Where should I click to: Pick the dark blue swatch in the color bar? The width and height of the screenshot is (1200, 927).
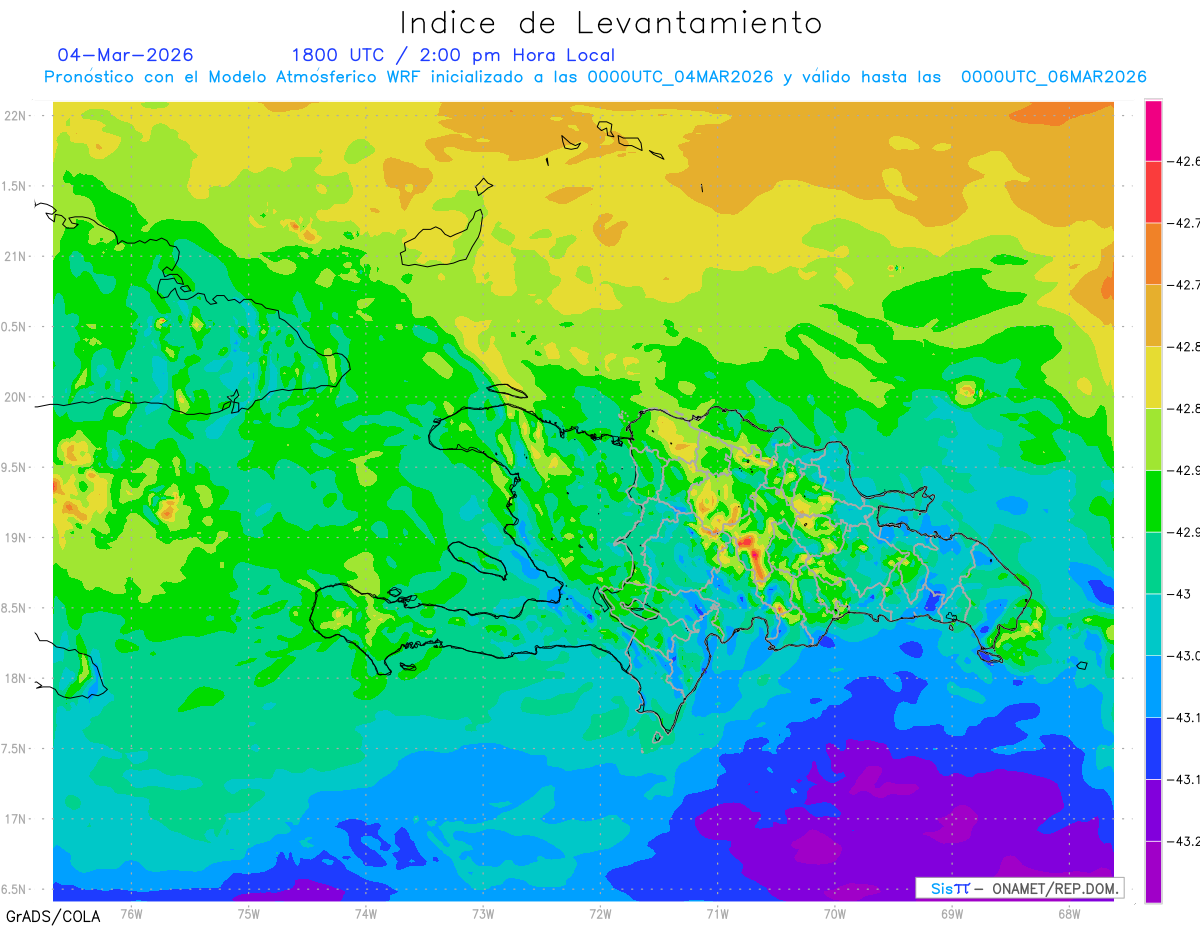[x=1153, y=747]
